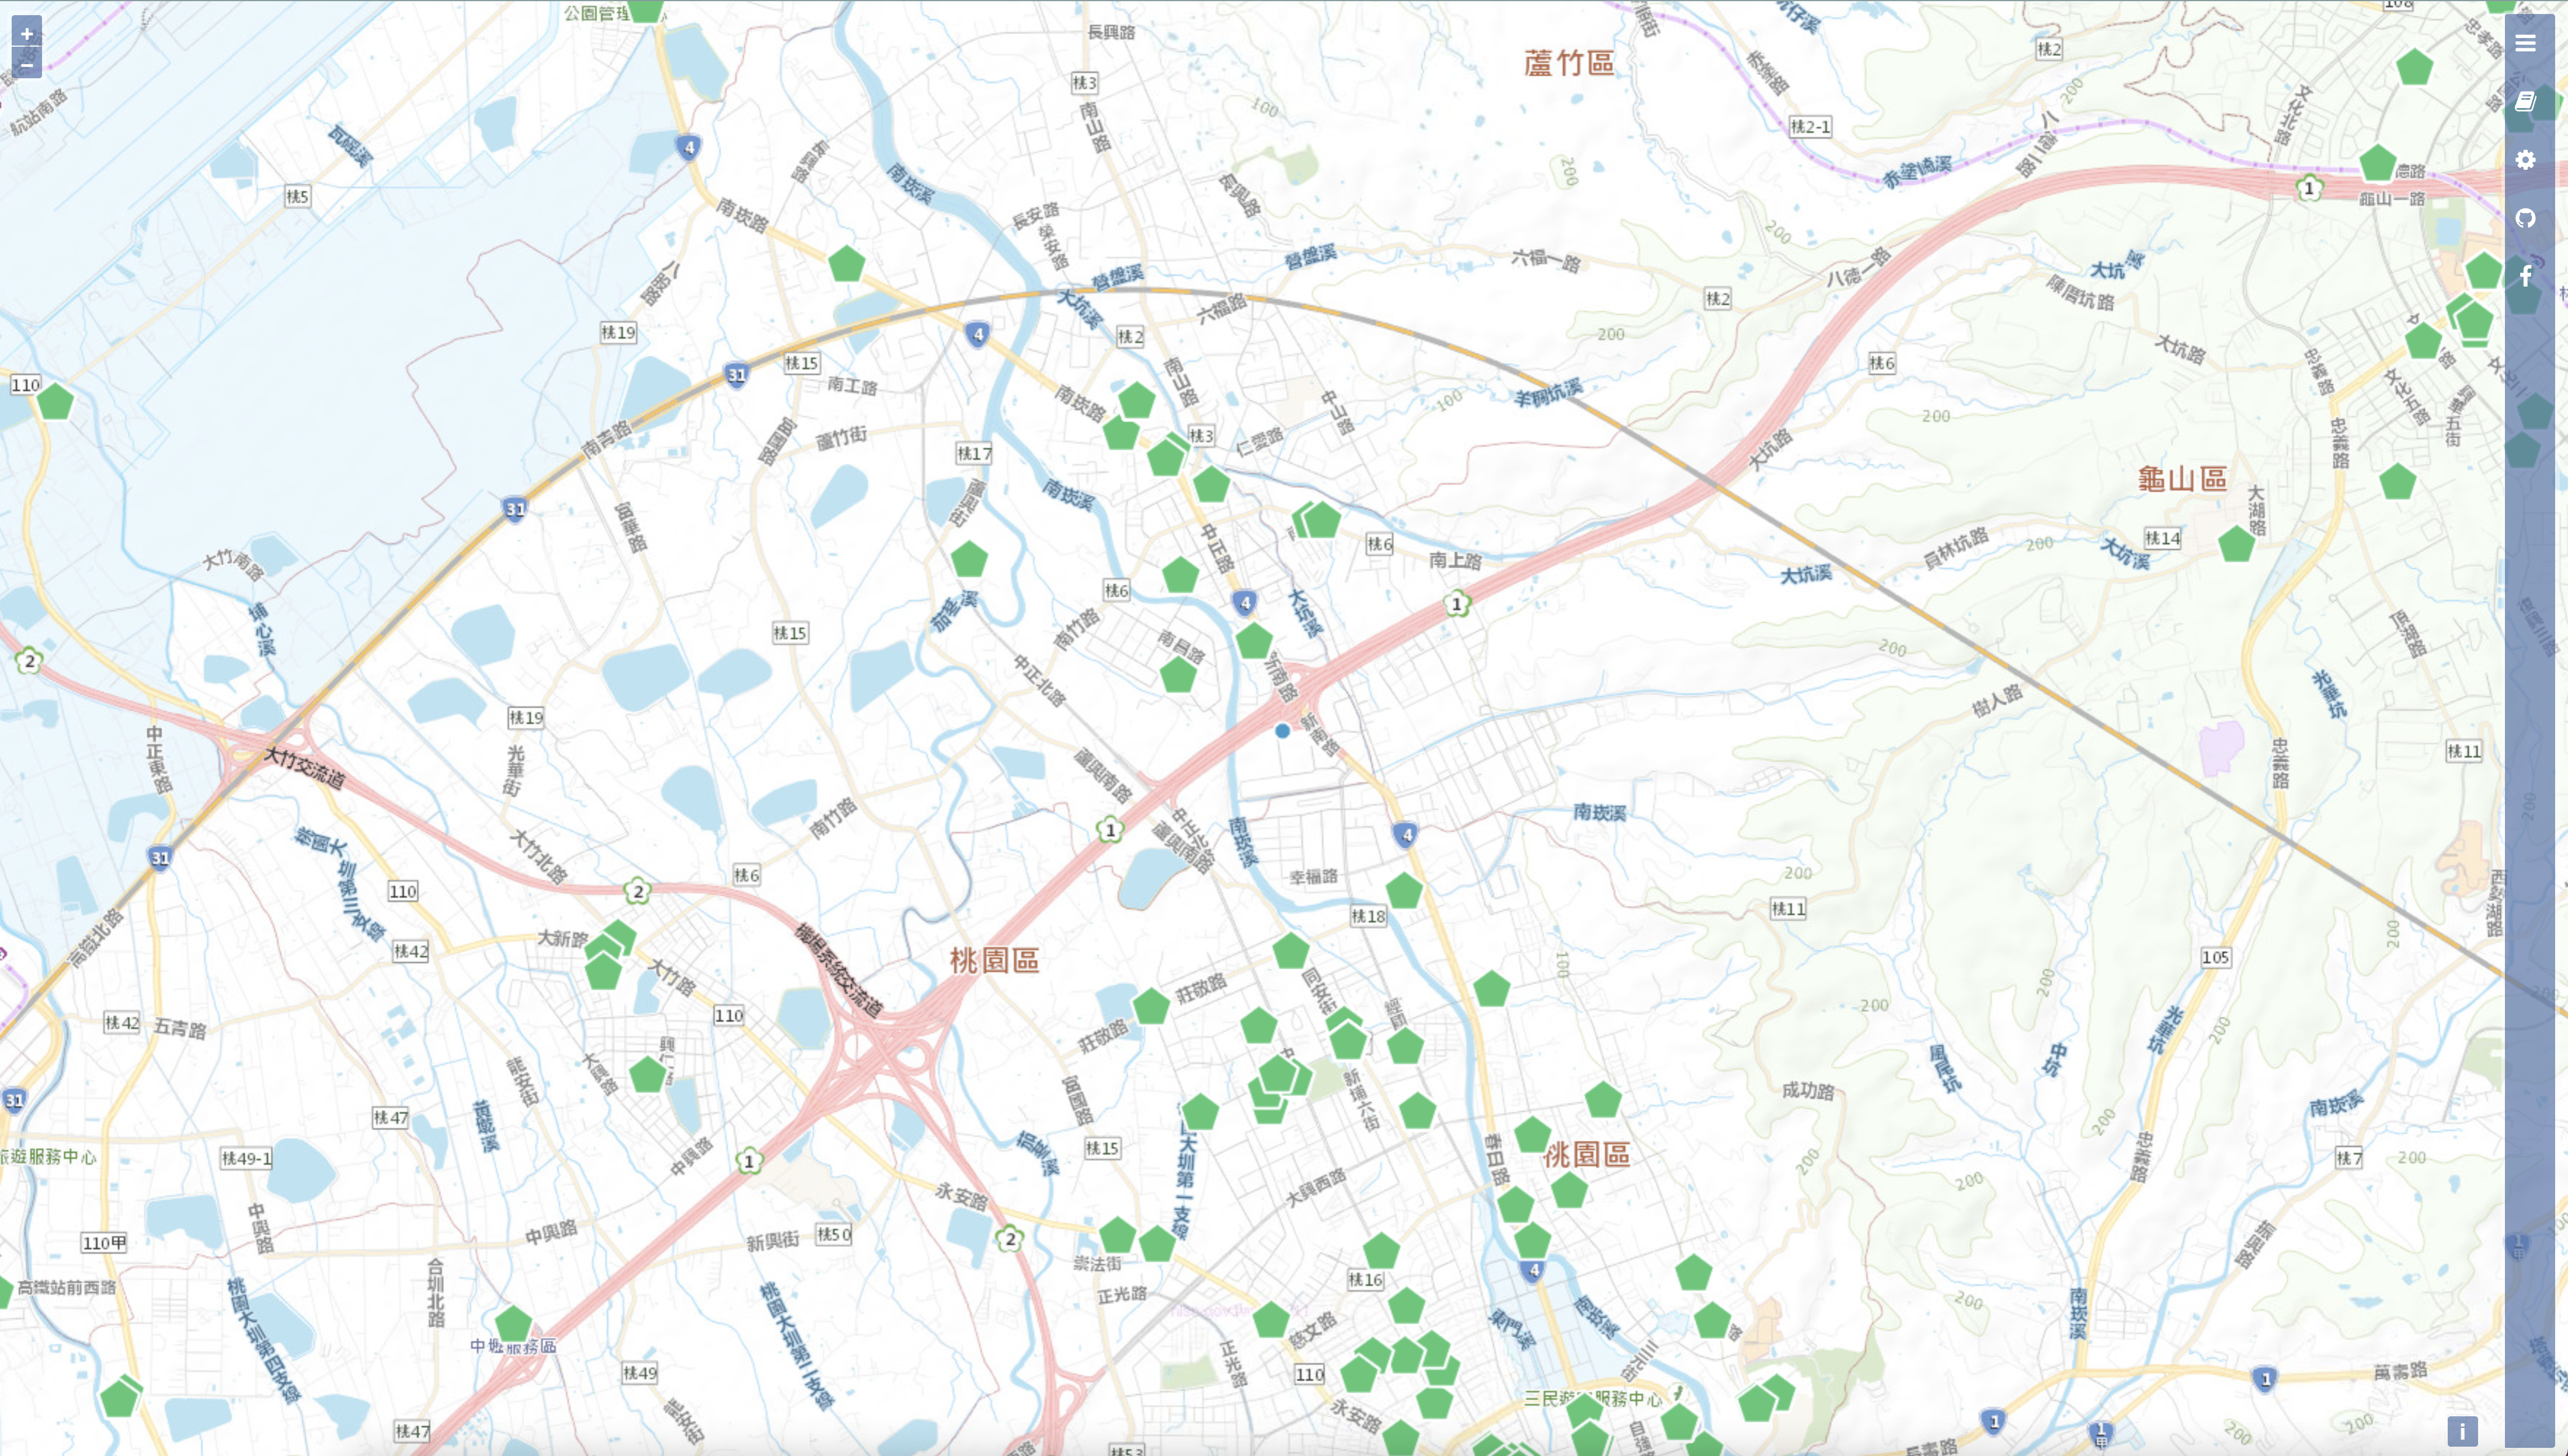Open the book guide icon

coord(2525,101)
